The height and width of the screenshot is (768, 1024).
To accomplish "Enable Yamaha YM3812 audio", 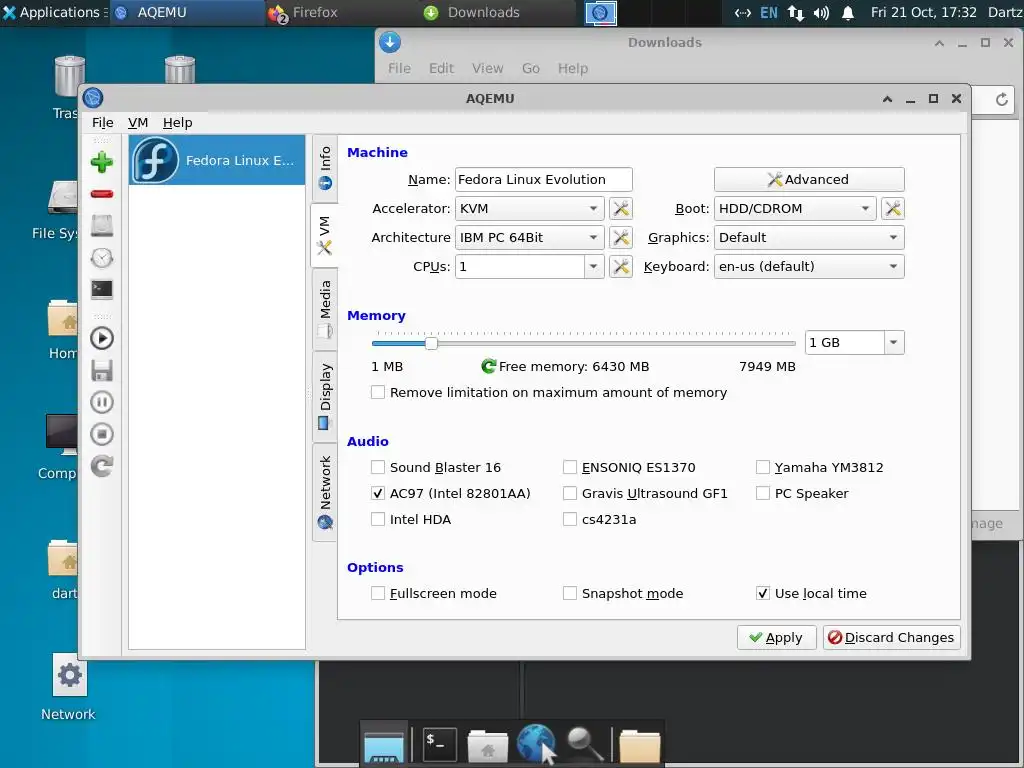I will pos(762,467).
